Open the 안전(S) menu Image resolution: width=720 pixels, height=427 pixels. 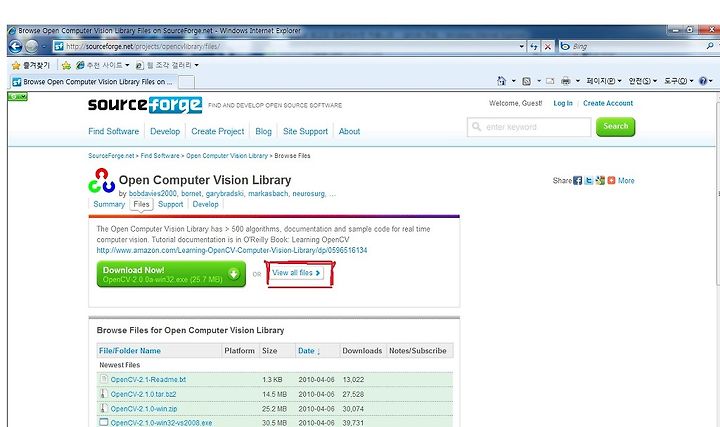tap(642, 81)
